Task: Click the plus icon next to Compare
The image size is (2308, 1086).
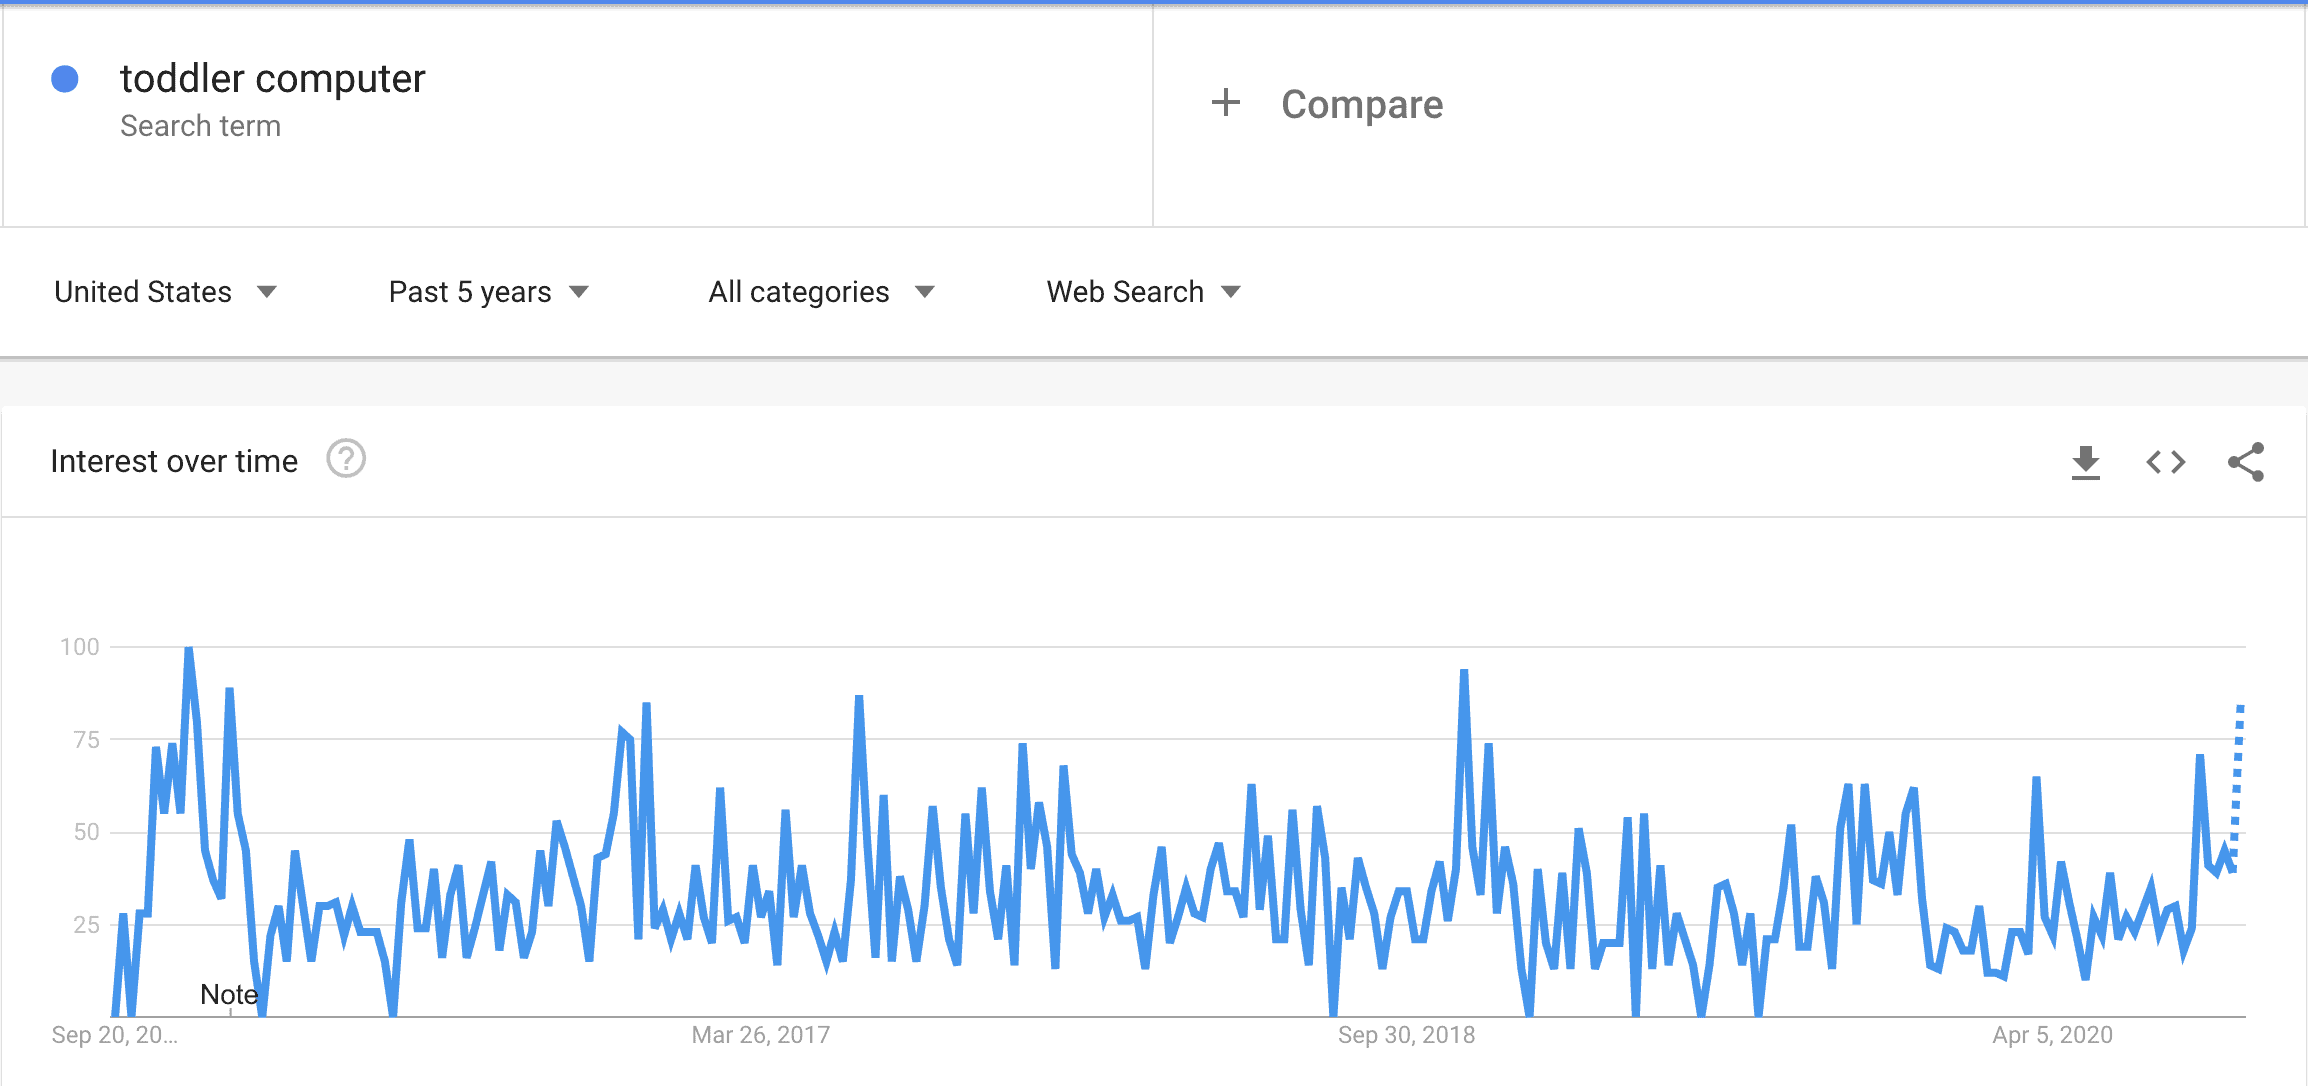Action: click(1225, 103)
